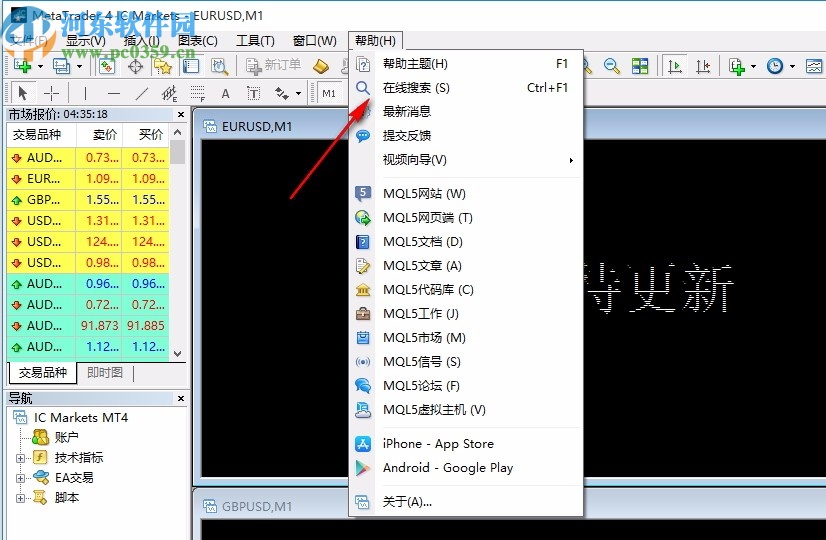Select M1 timeframe button

click(x=329, y=94)
